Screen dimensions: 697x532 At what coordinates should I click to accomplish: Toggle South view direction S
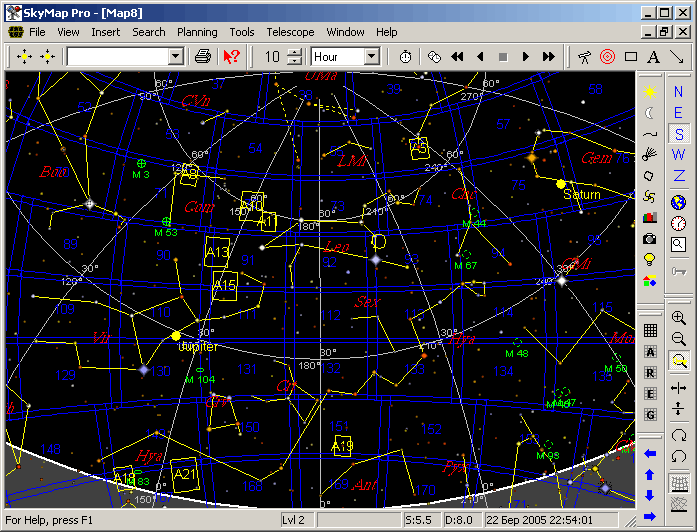[678, 134]
